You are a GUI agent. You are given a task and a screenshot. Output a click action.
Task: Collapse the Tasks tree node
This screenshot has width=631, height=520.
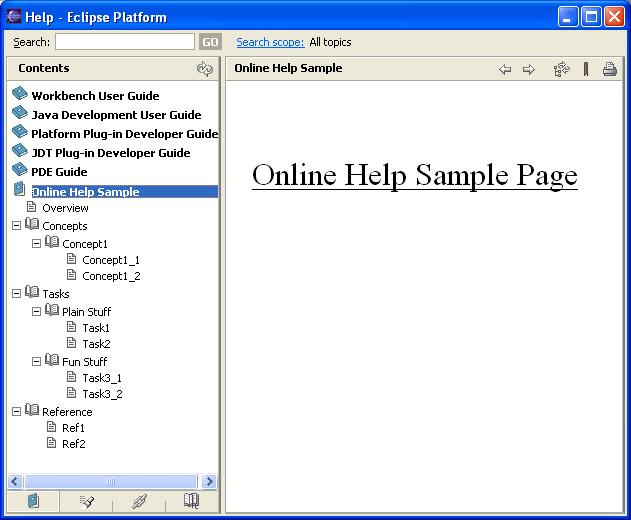[16, 294]
